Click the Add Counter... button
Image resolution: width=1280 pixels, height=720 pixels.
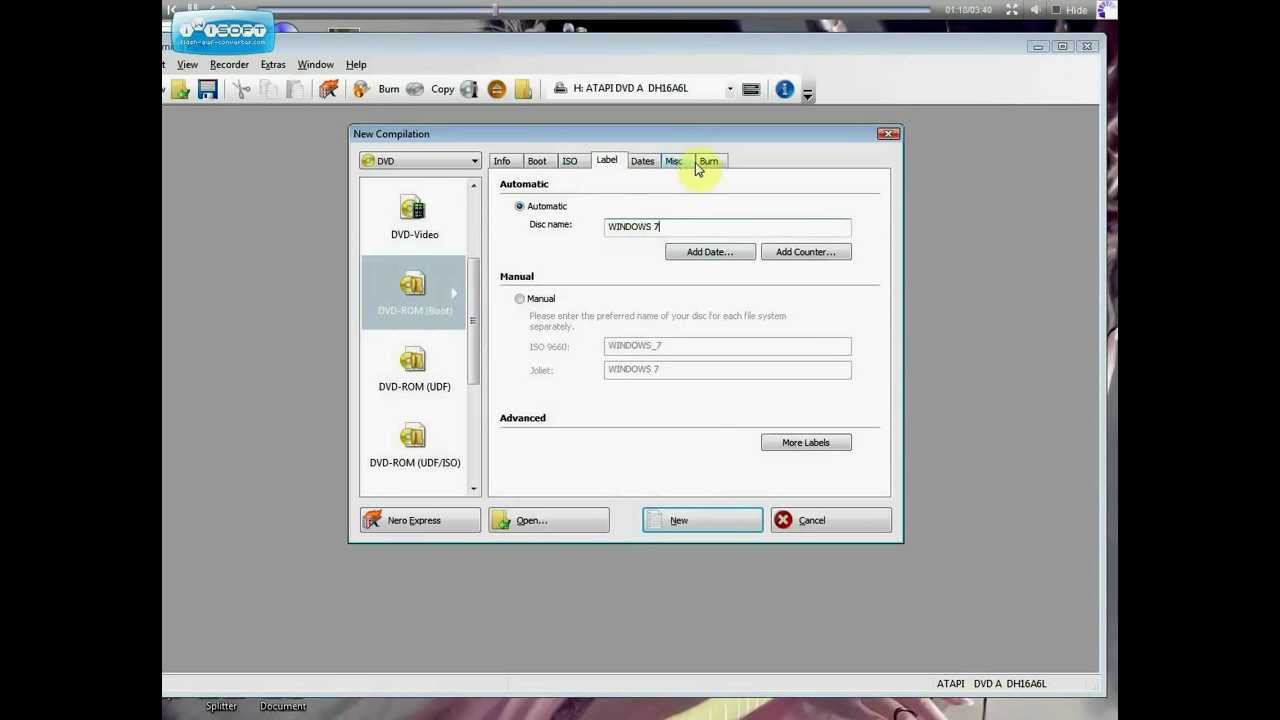click(806, 252)
